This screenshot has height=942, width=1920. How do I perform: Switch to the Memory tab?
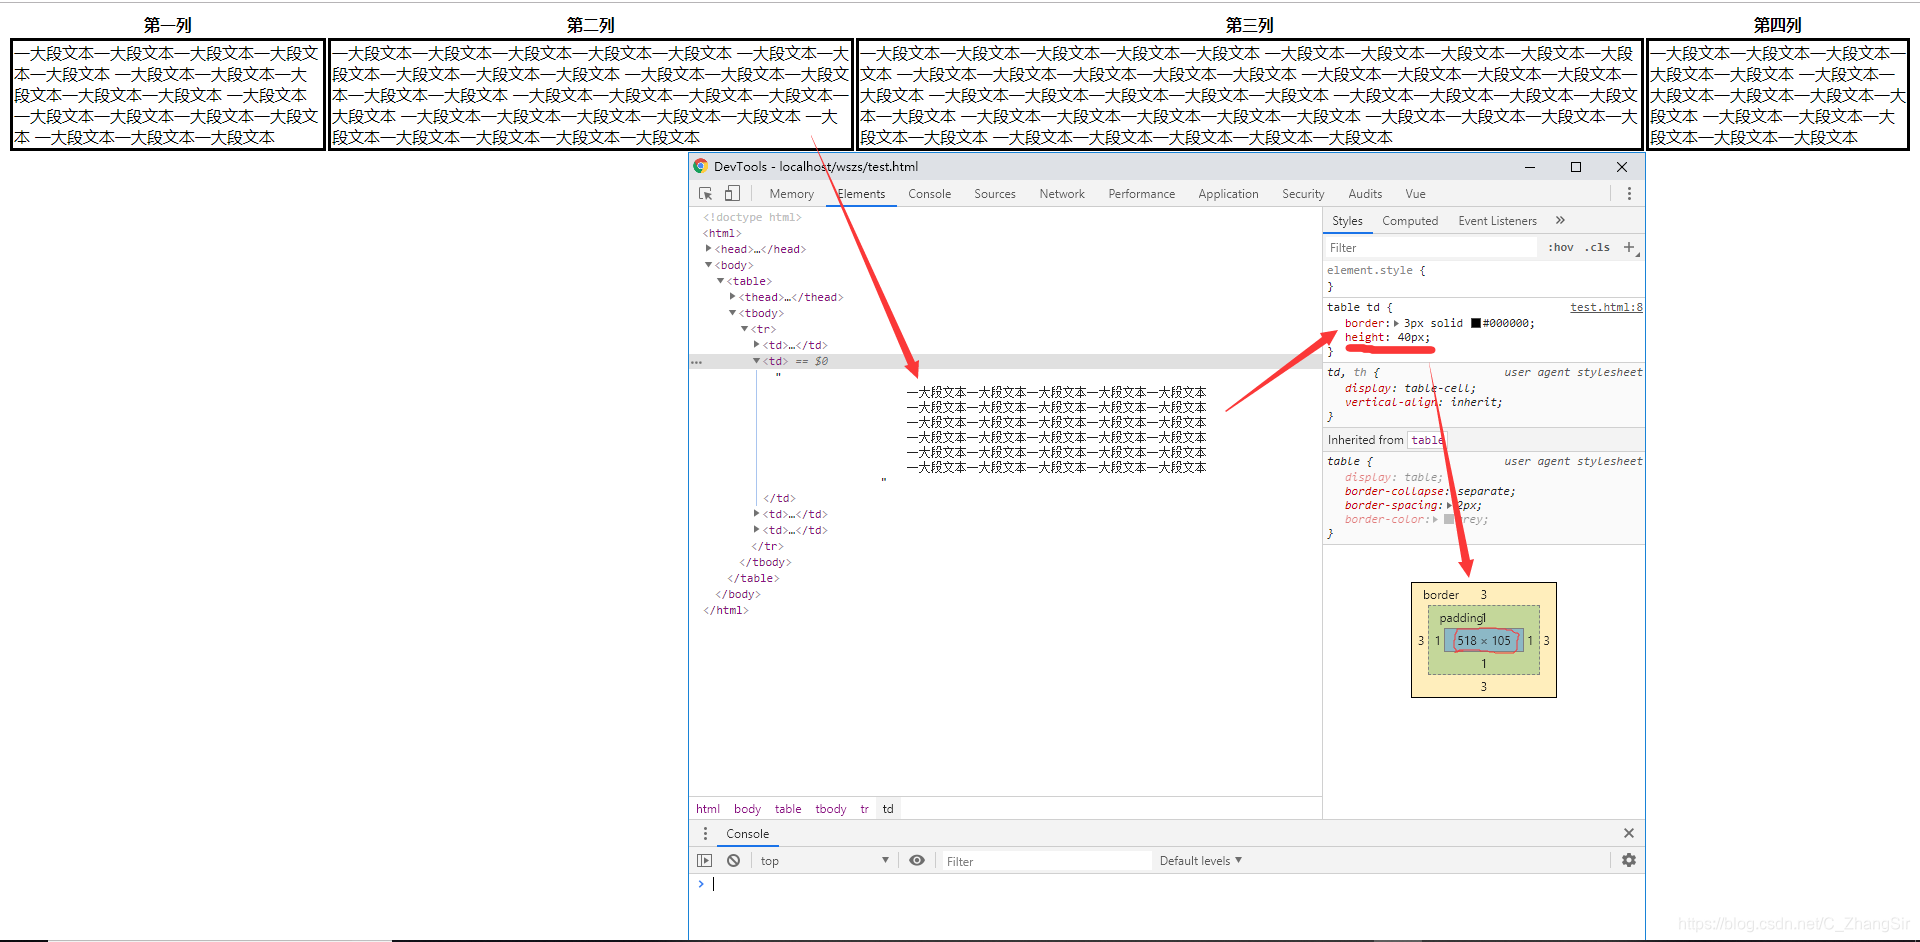[x=791, y=194]
